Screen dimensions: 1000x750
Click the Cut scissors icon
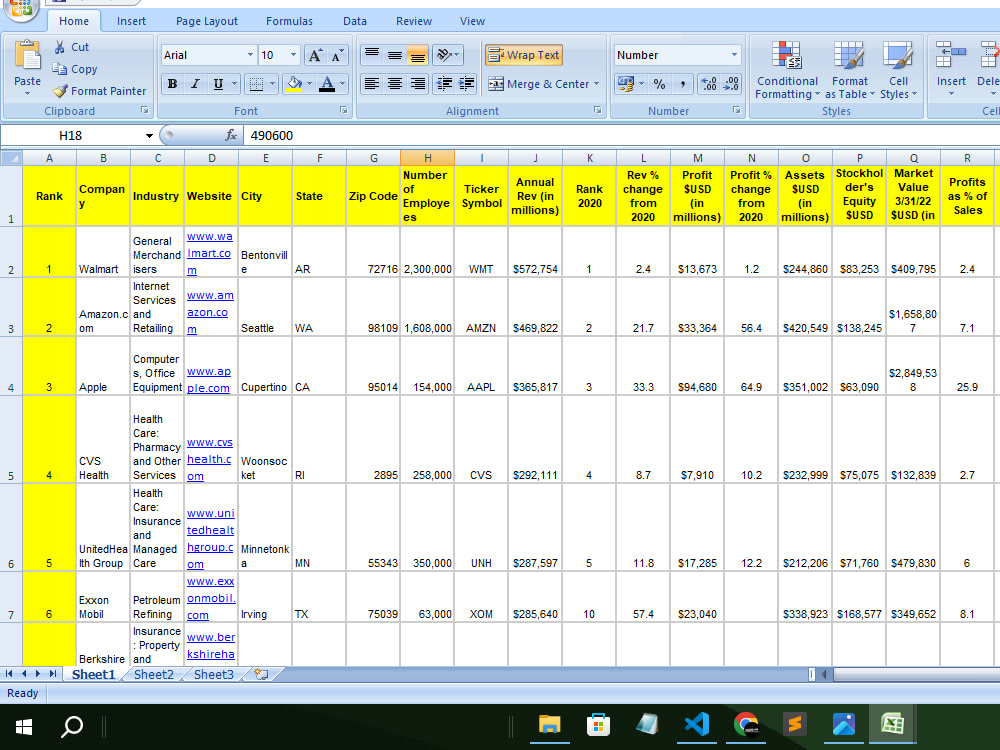(60, 47)
